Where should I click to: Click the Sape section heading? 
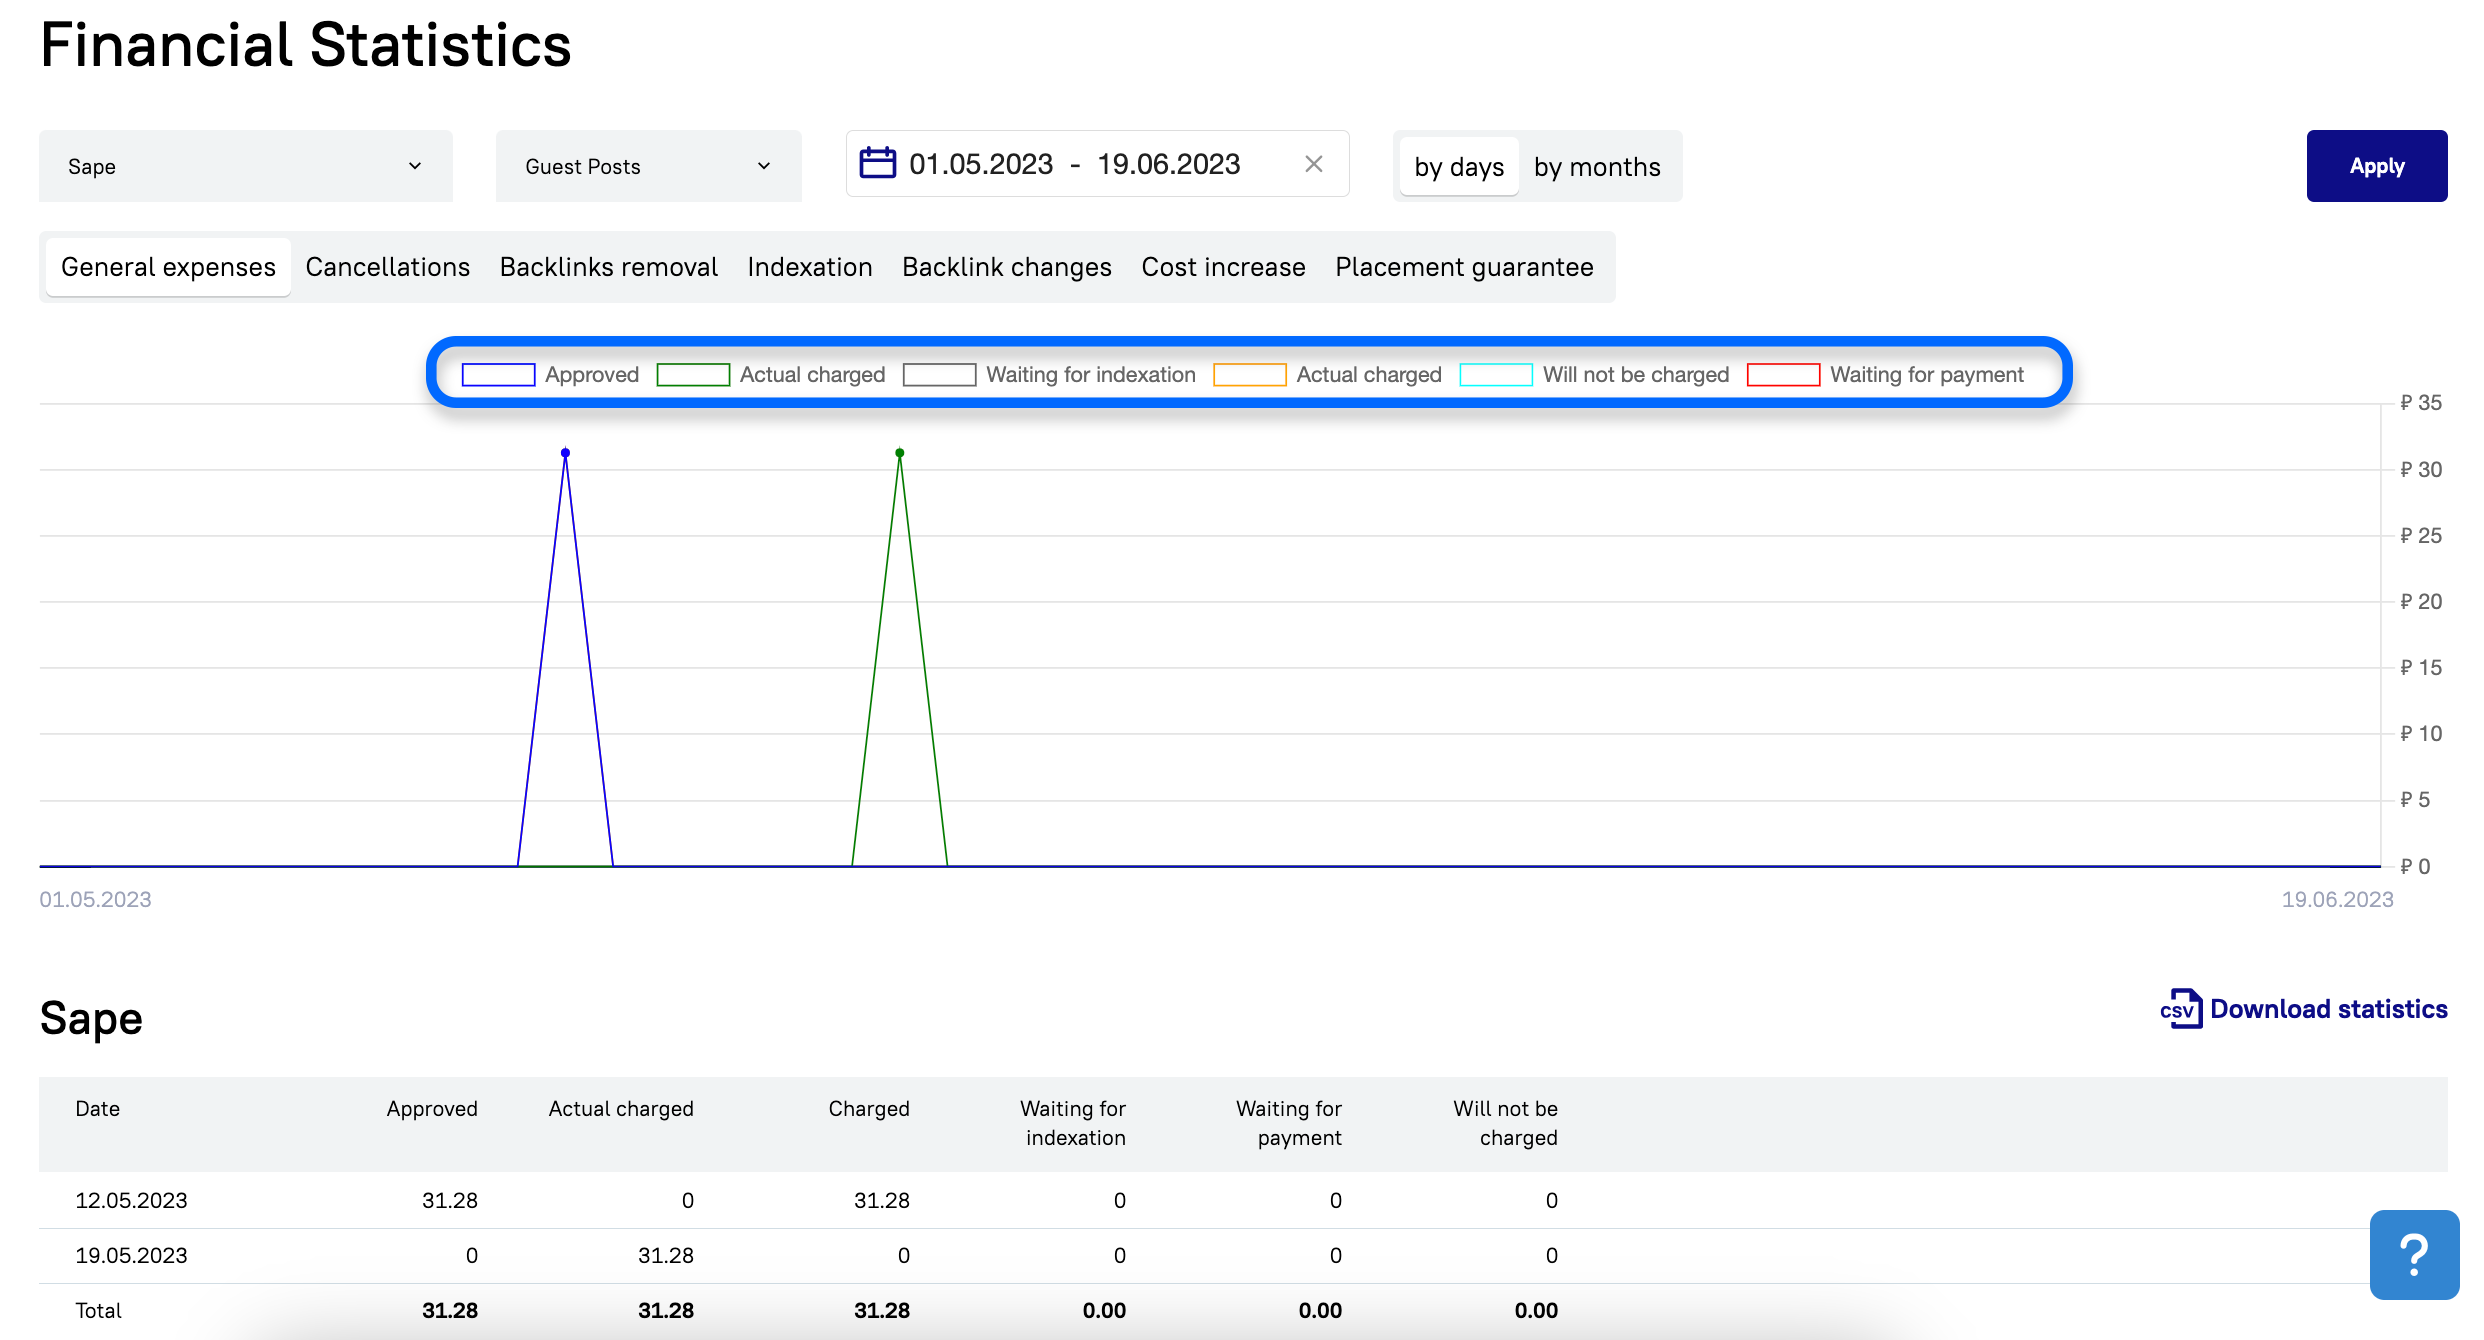tap(91, 1019)
